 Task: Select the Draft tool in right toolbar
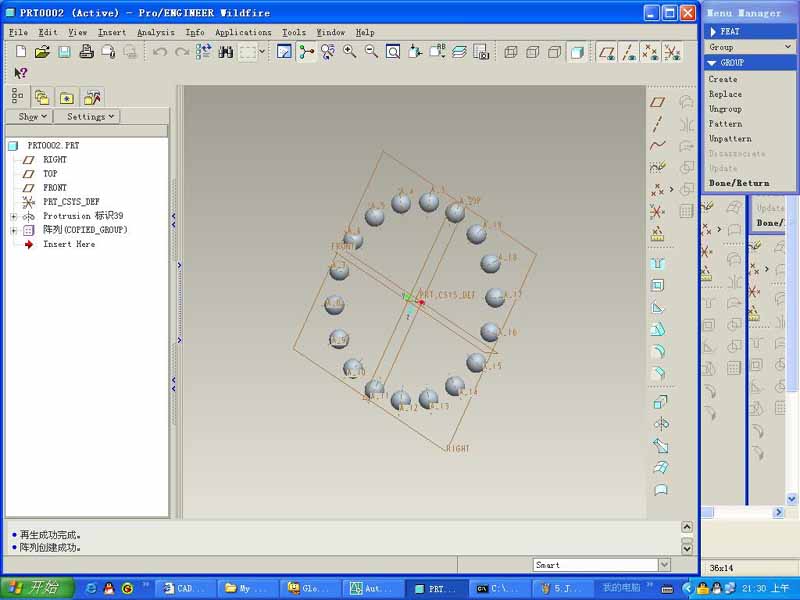[x=658, y=330]
